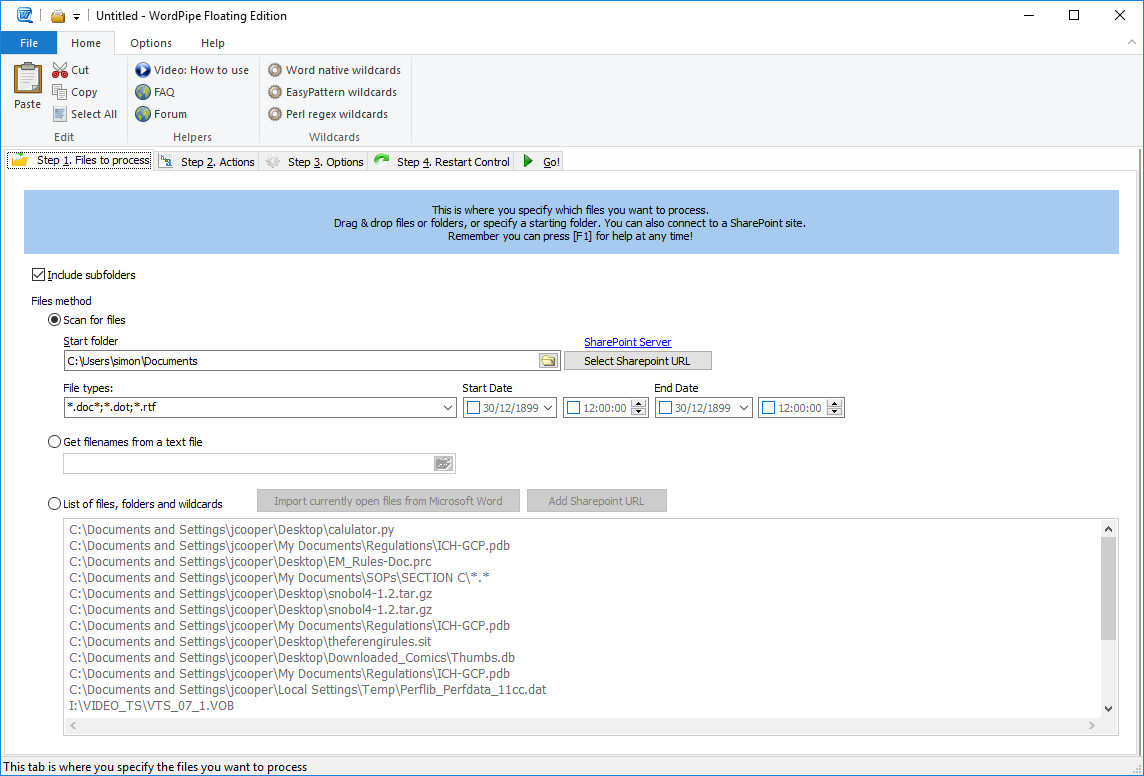Open the End Date calendar dropdown
The image size is (1144, 776).
tap(742, 408)
